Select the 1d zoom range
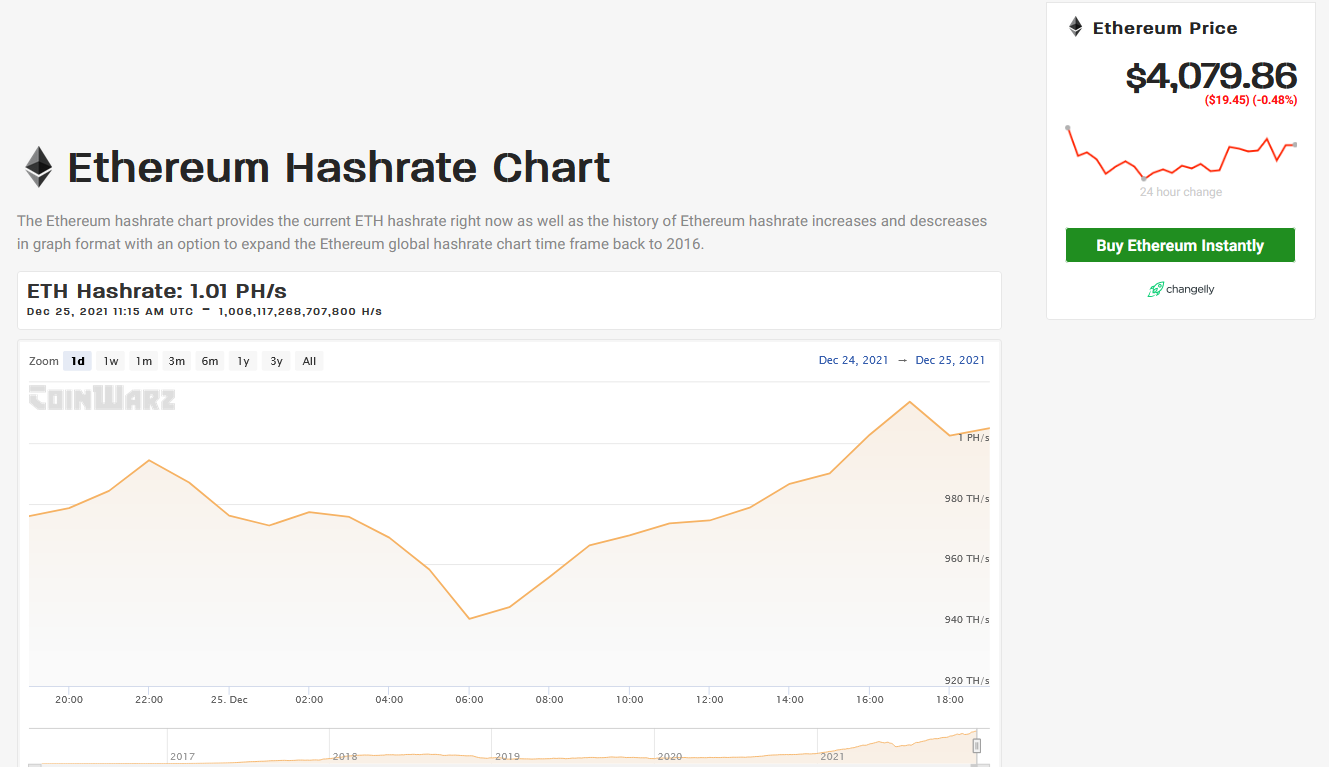 click(x=77, y=361)
